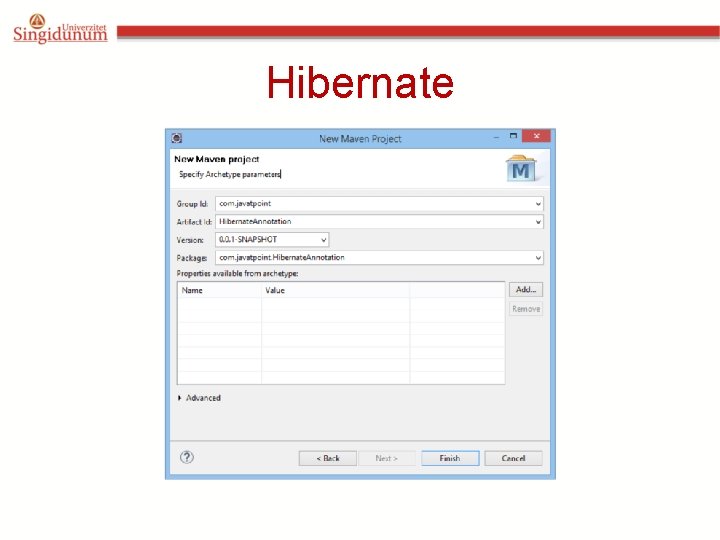Open the Version dropdown arrow
720x540 pixels.
(x=323, y=240)
